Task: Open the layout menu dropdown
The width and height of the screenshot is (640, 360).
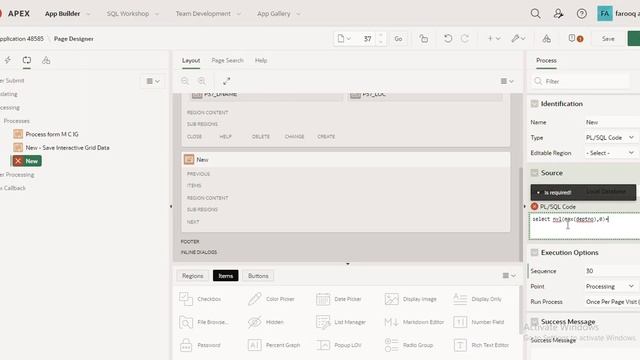Action: pyautogui.click(x=507, y=81)
